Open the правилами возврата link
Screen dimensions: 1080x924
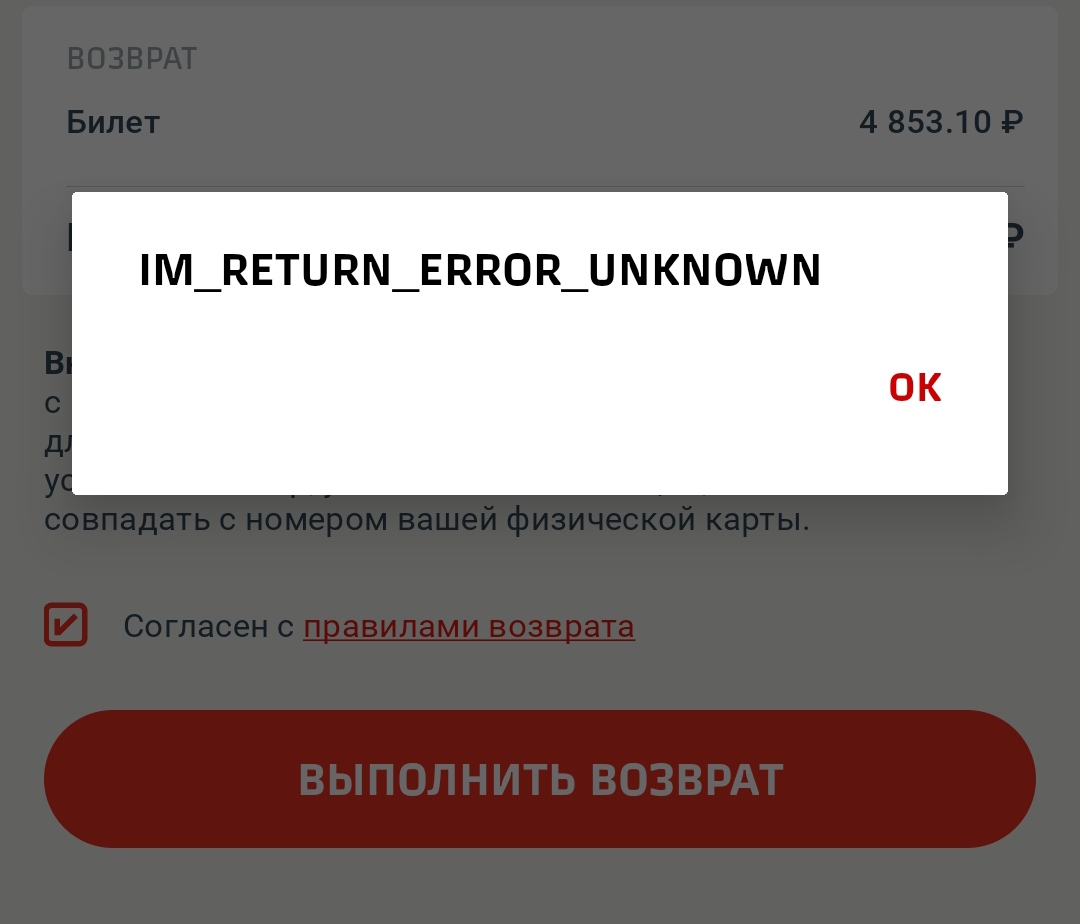[469, 627]
